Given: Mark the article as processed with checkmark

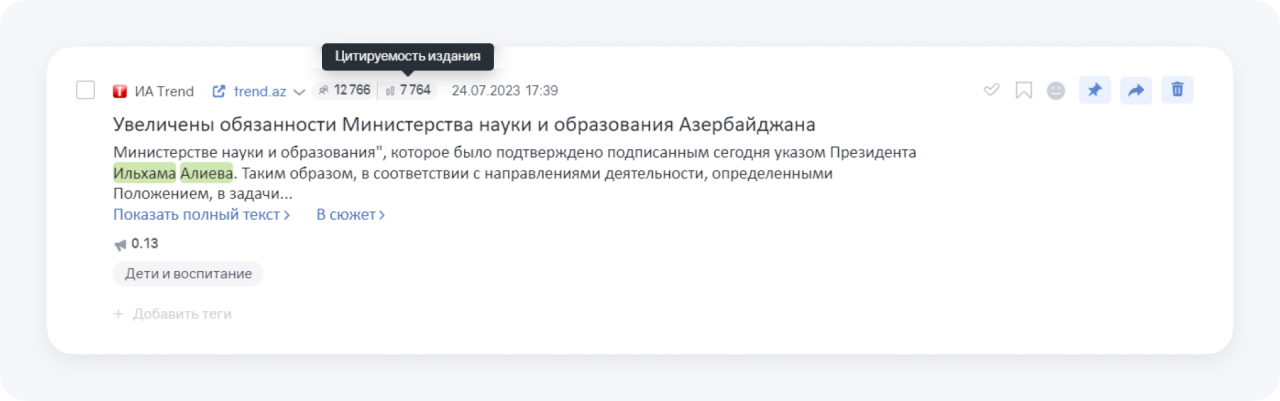Looking at the screenshot, I should coord(992,90).
